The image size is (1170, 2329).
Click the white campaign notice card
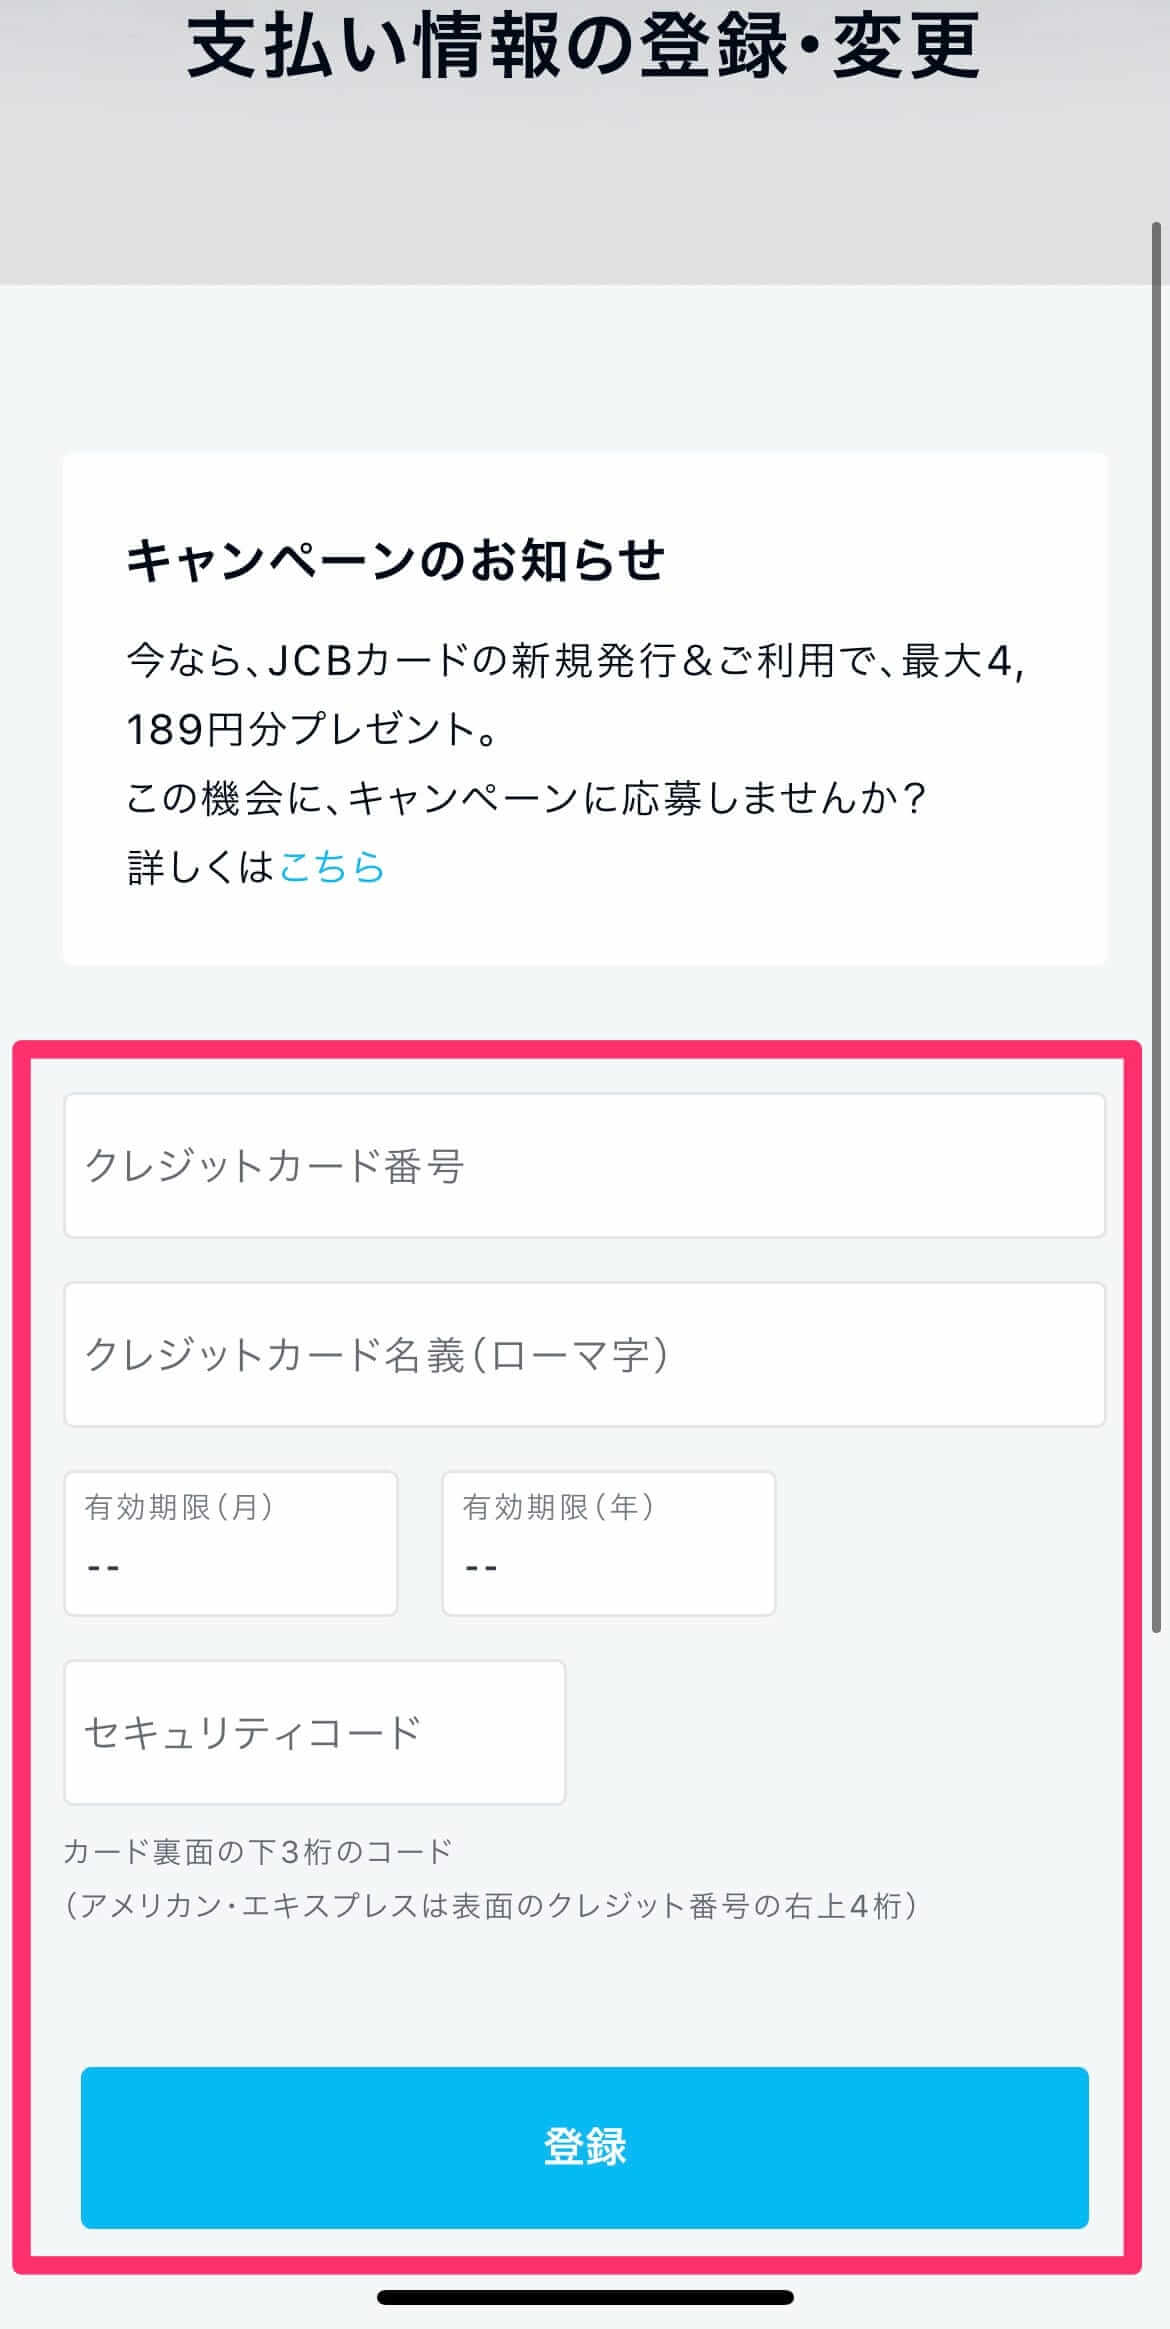[585, 709]
